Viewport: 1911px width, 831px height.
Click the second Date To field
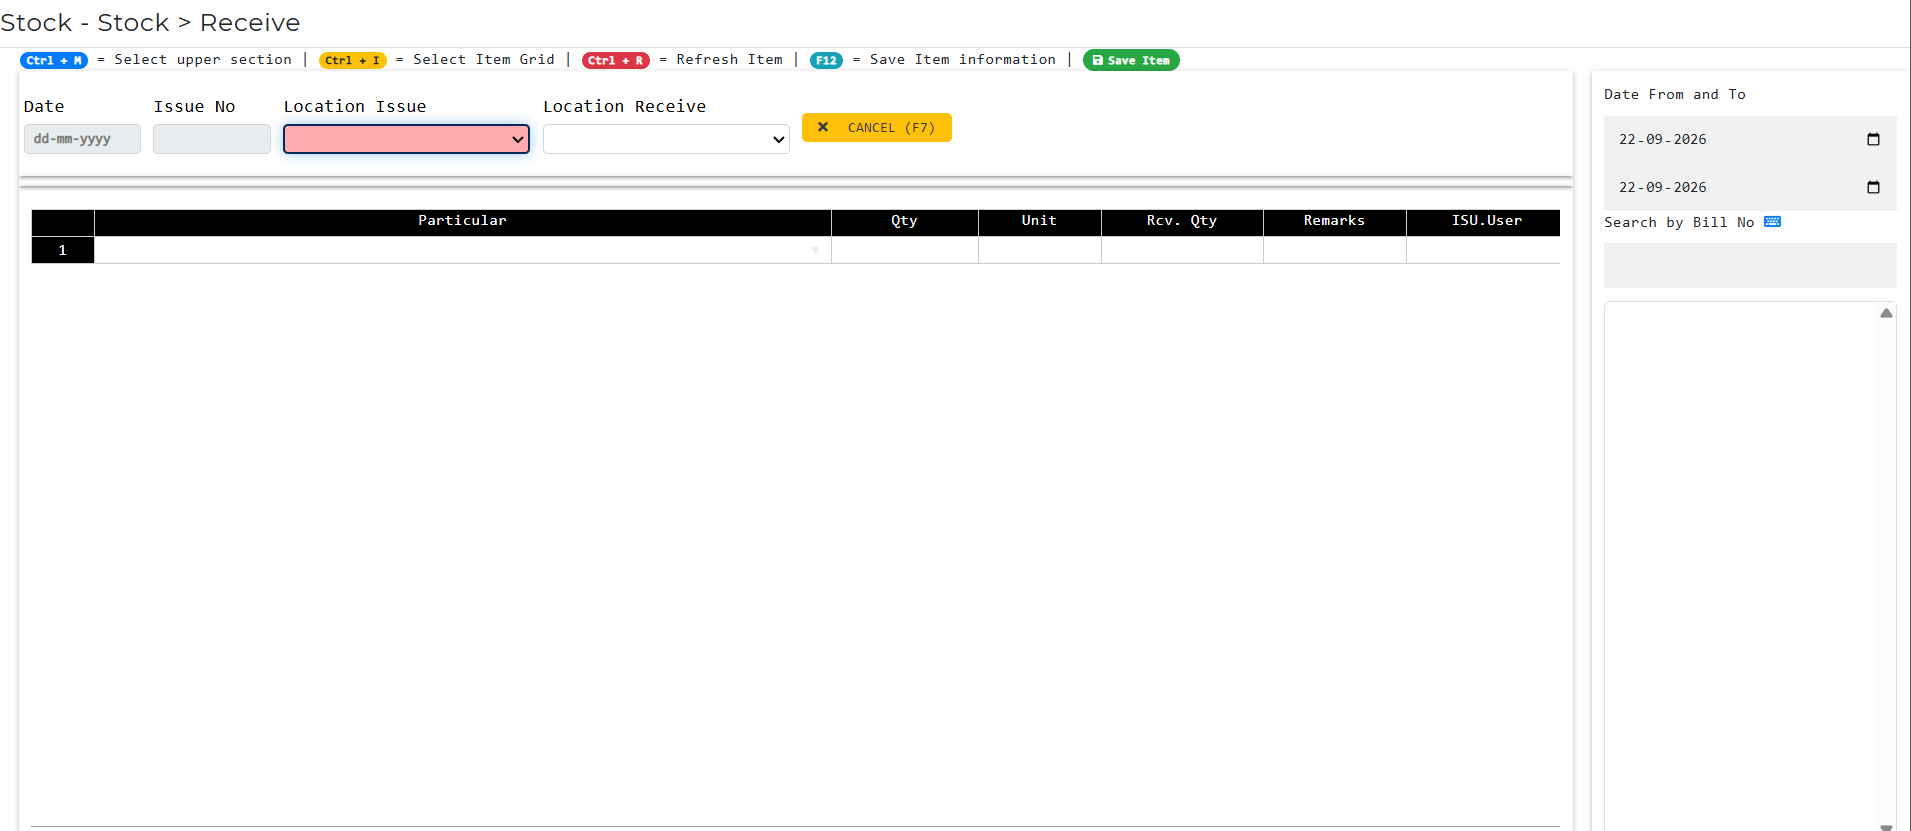coord(1750,187)
